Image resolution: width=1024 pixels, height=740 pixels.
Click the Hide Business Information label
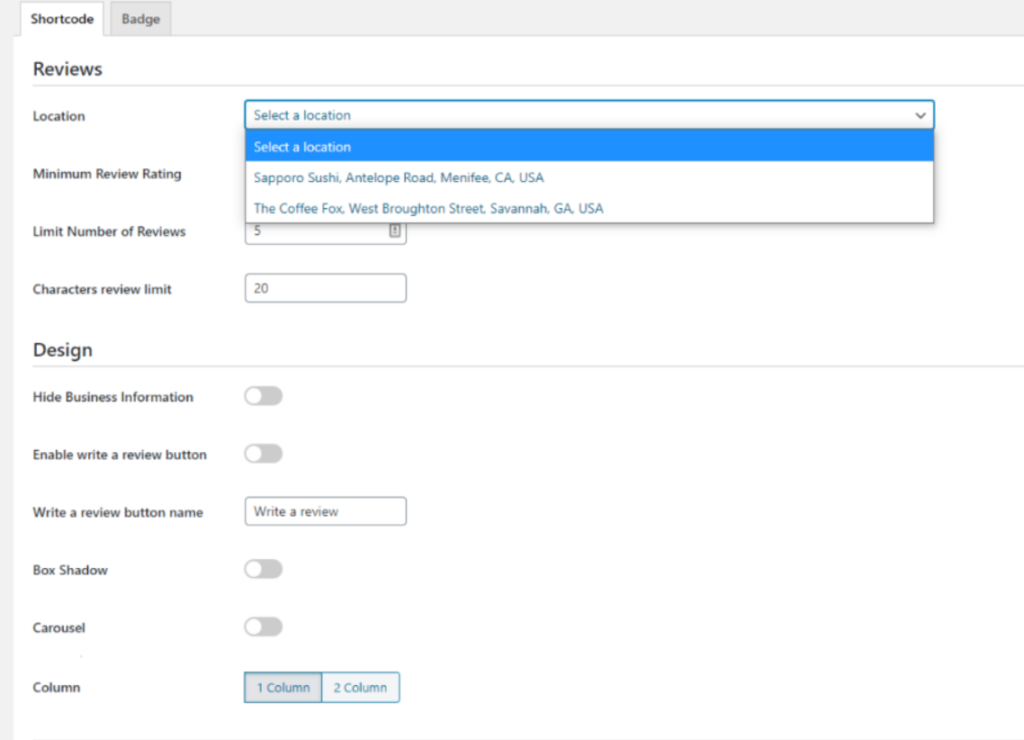click(x=113, y=397)
